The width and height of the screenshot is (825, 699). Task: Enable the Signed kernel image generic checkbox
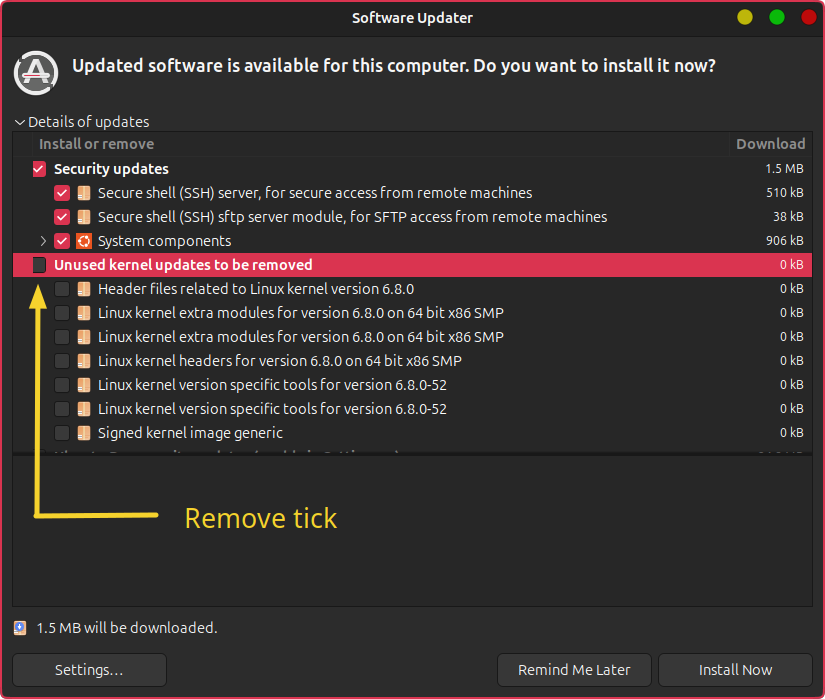(61, 433)
